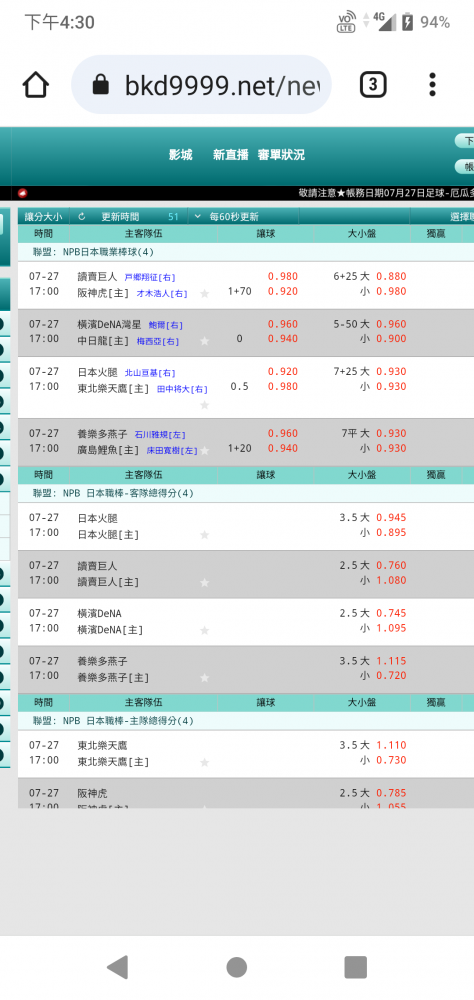Star the 日本火腿[主] away-total row
Image resolution: width=474 pixels, height=1000 pixels.
[x=204, y=534]
